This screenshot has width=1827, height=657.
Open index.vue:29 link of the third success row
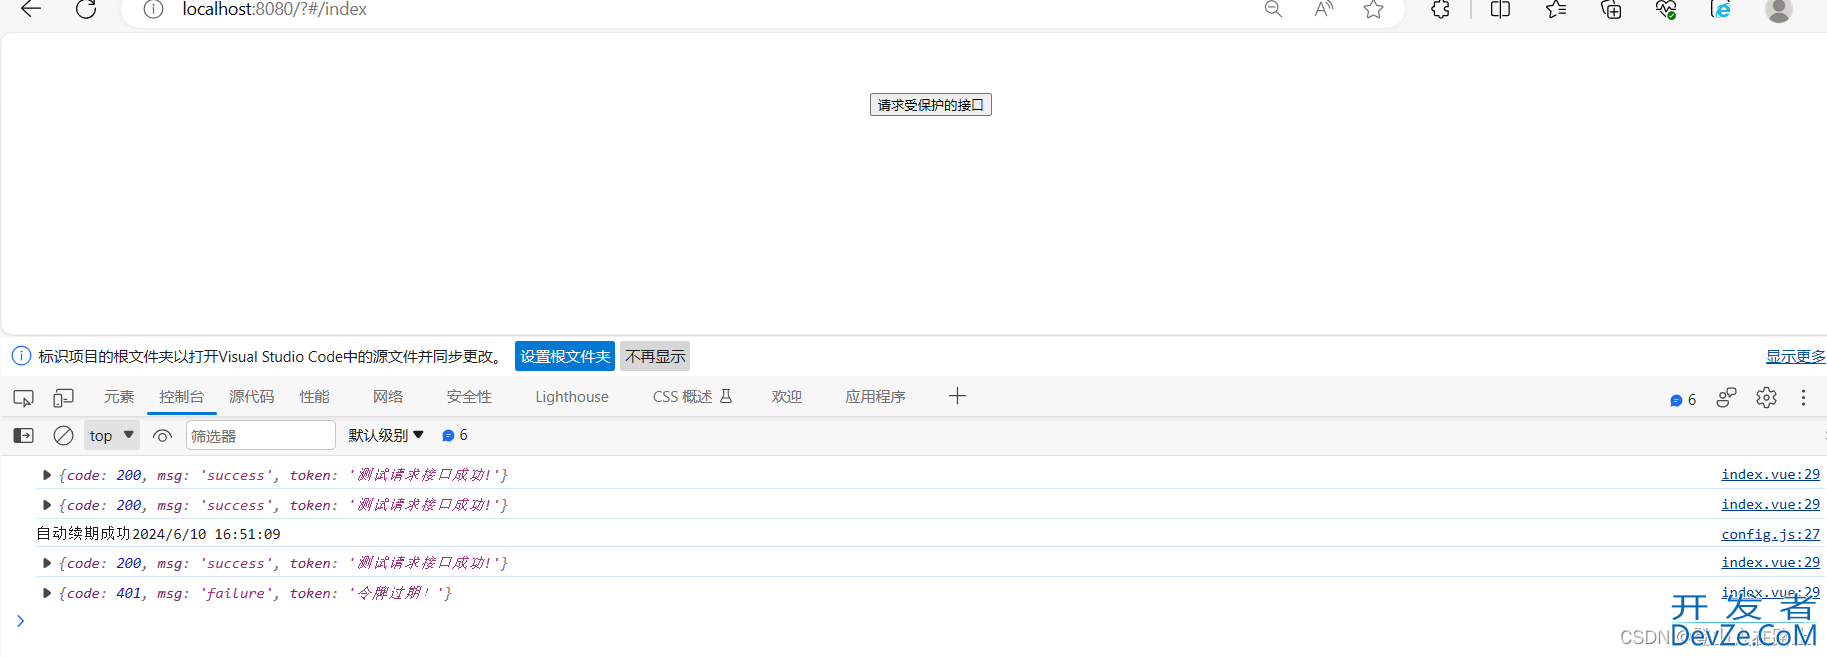tap(1770, 563)
